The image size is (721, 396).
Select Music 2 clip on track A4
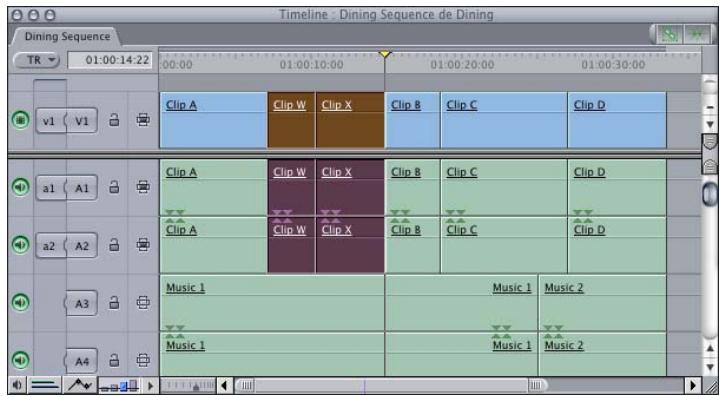tap(602, 354)
